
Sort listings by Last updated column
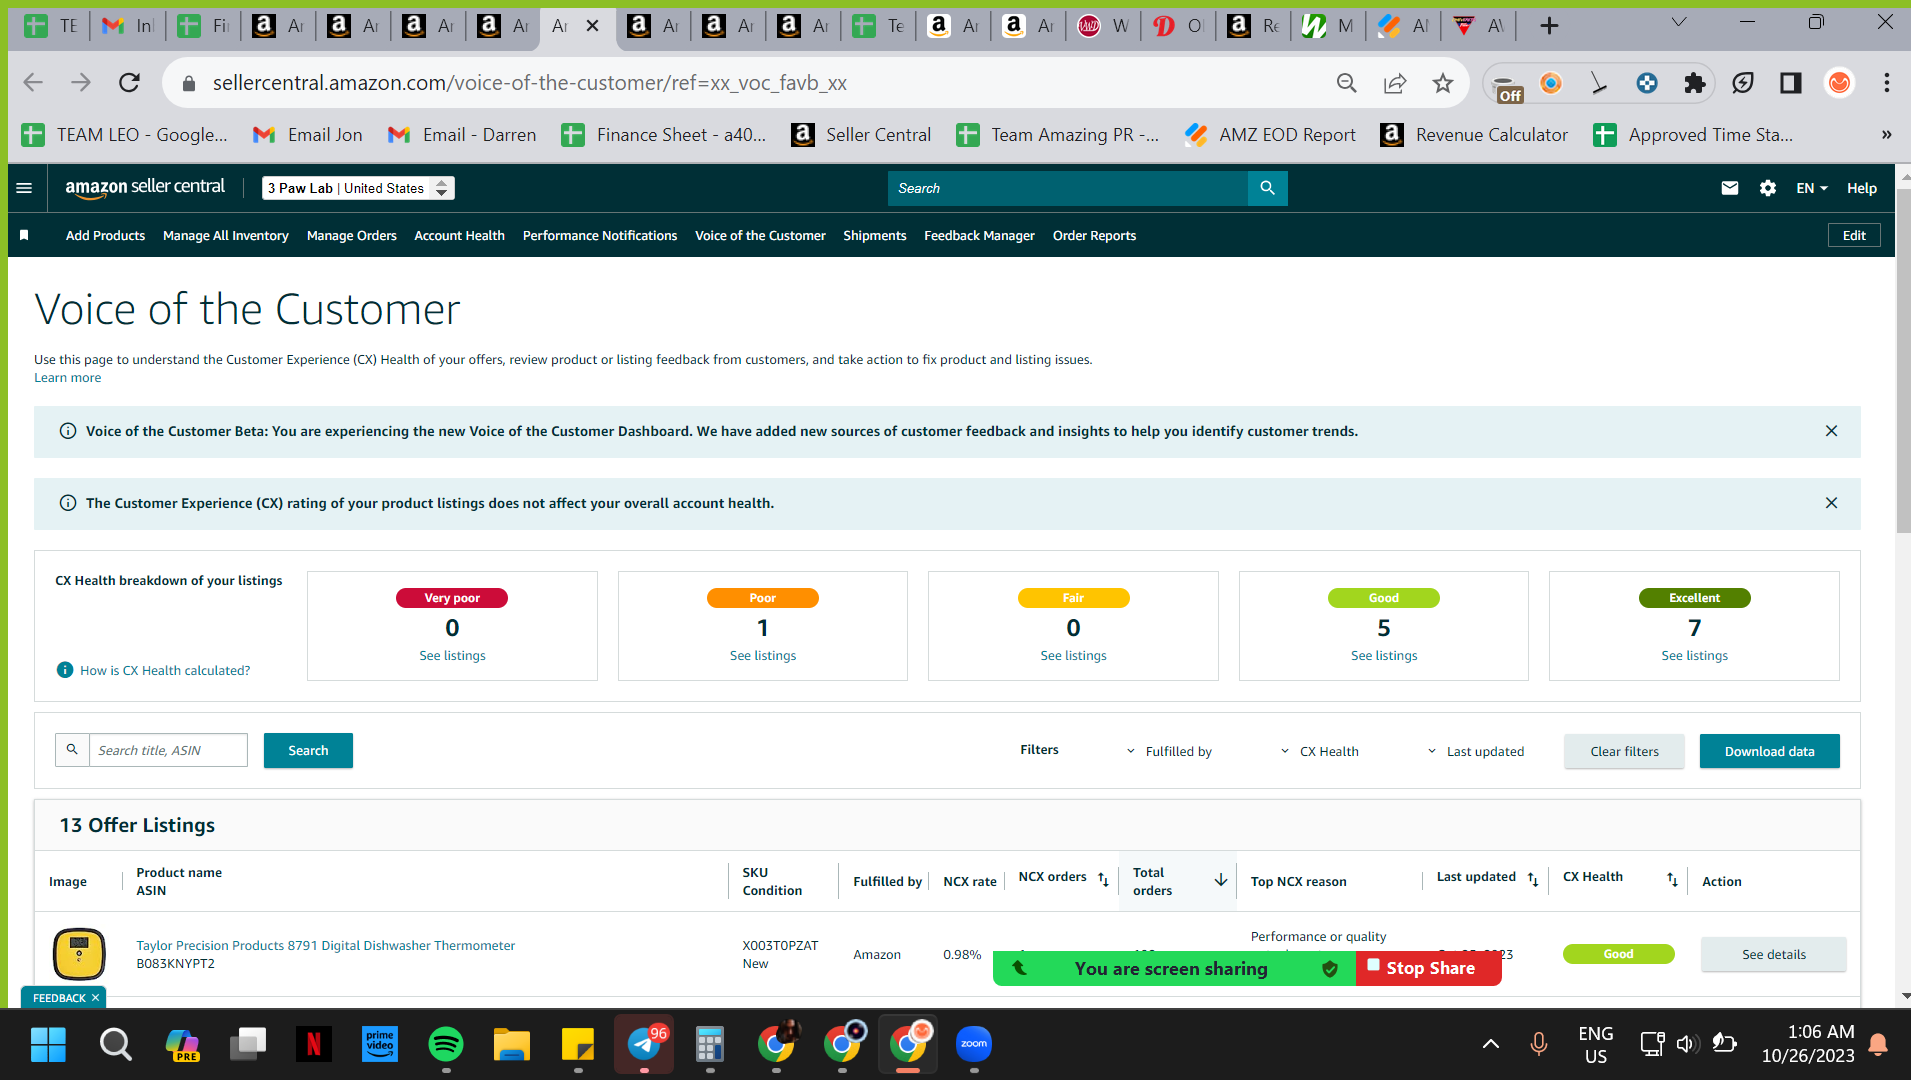click(x=1533, y=879)
